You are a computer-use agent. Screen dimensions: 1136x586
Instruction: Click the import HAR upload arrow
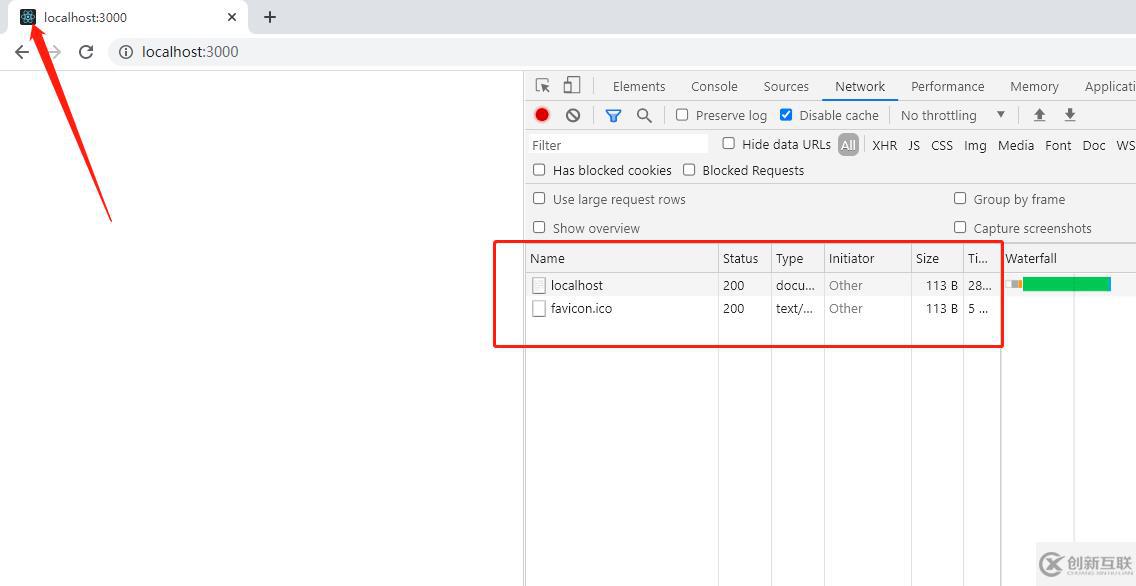tap(1039, 115)
